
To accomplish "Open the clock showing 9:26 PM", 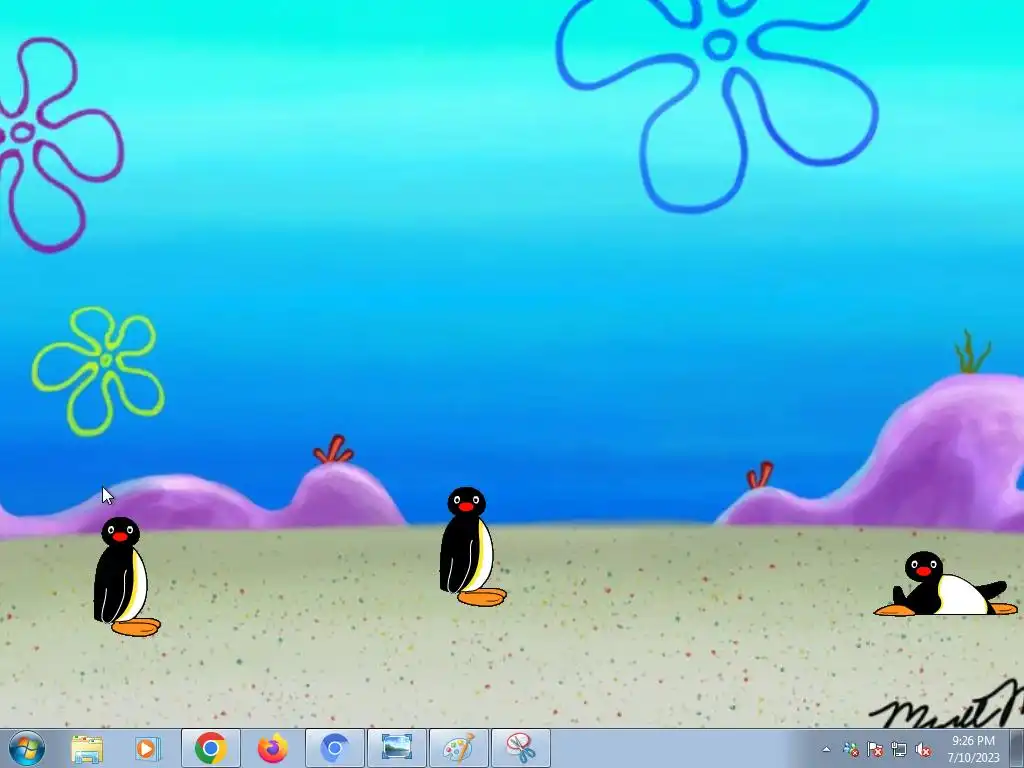I will pos(974,749).
